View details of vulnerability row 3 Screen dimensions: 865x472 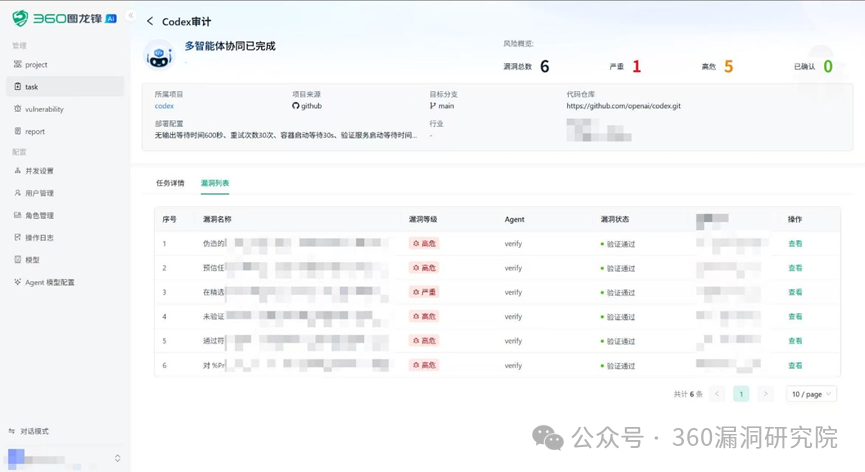(795, 292)
